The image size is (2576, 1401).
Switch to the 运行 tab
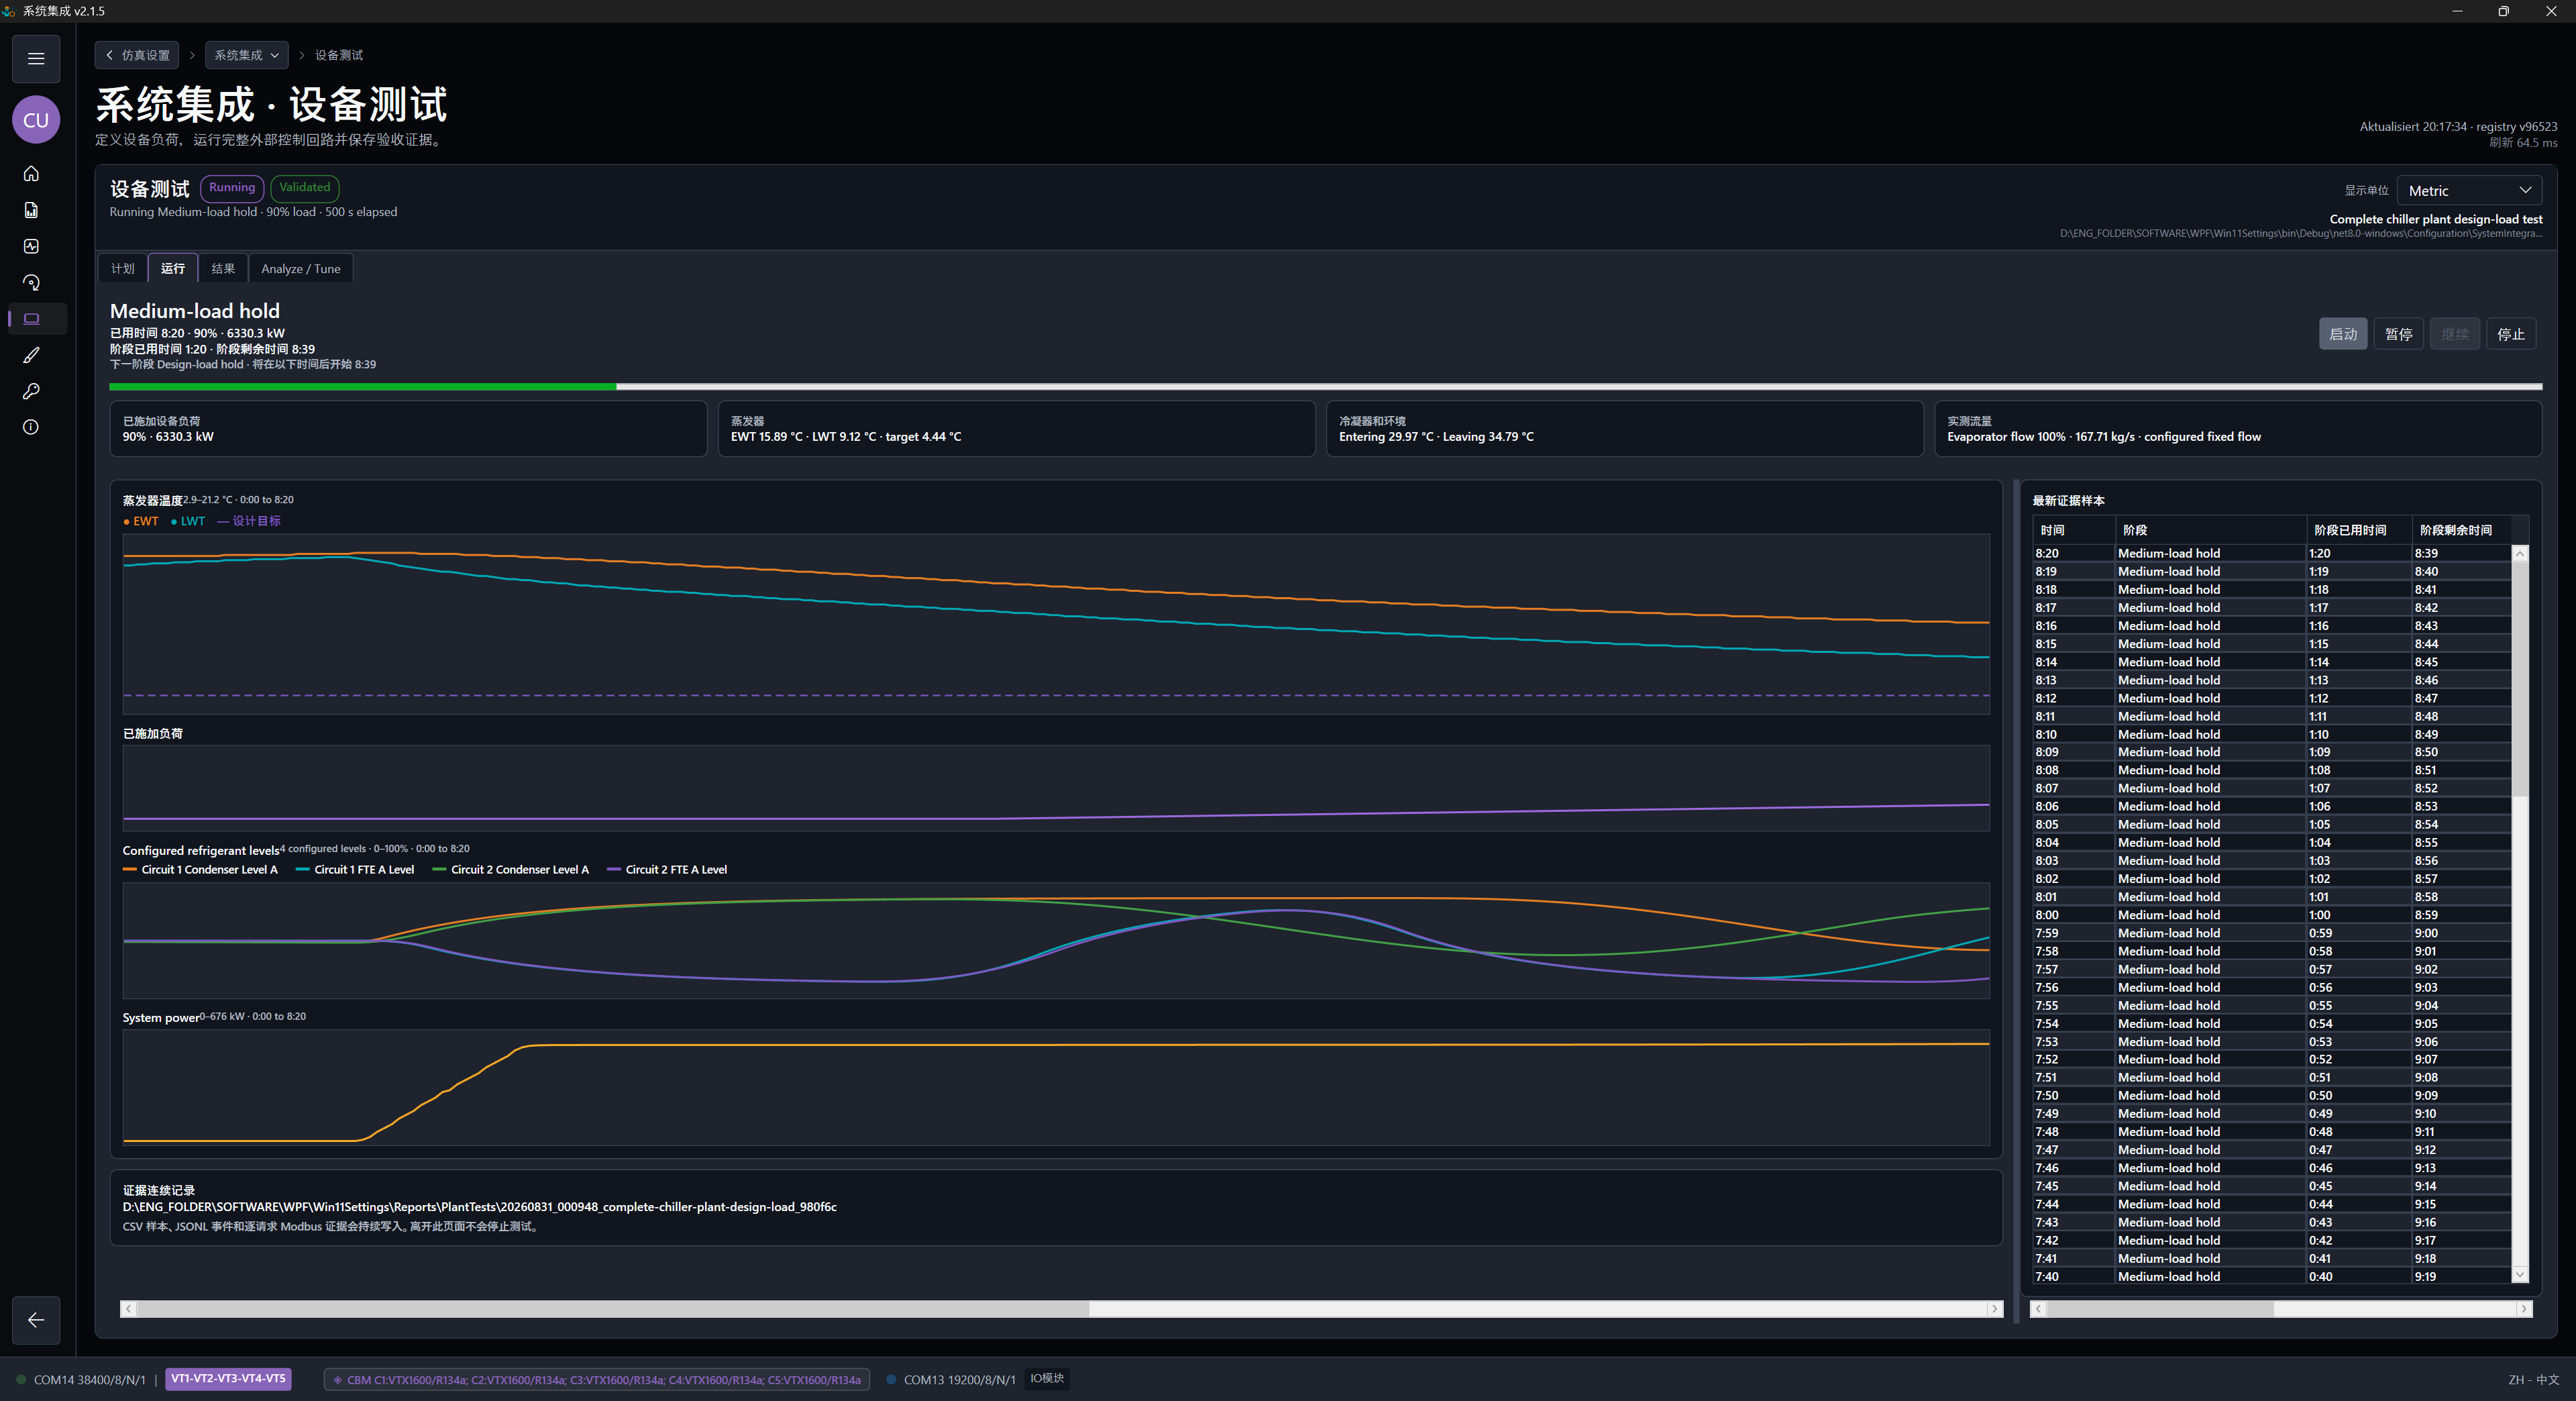(x=173, y=268)
